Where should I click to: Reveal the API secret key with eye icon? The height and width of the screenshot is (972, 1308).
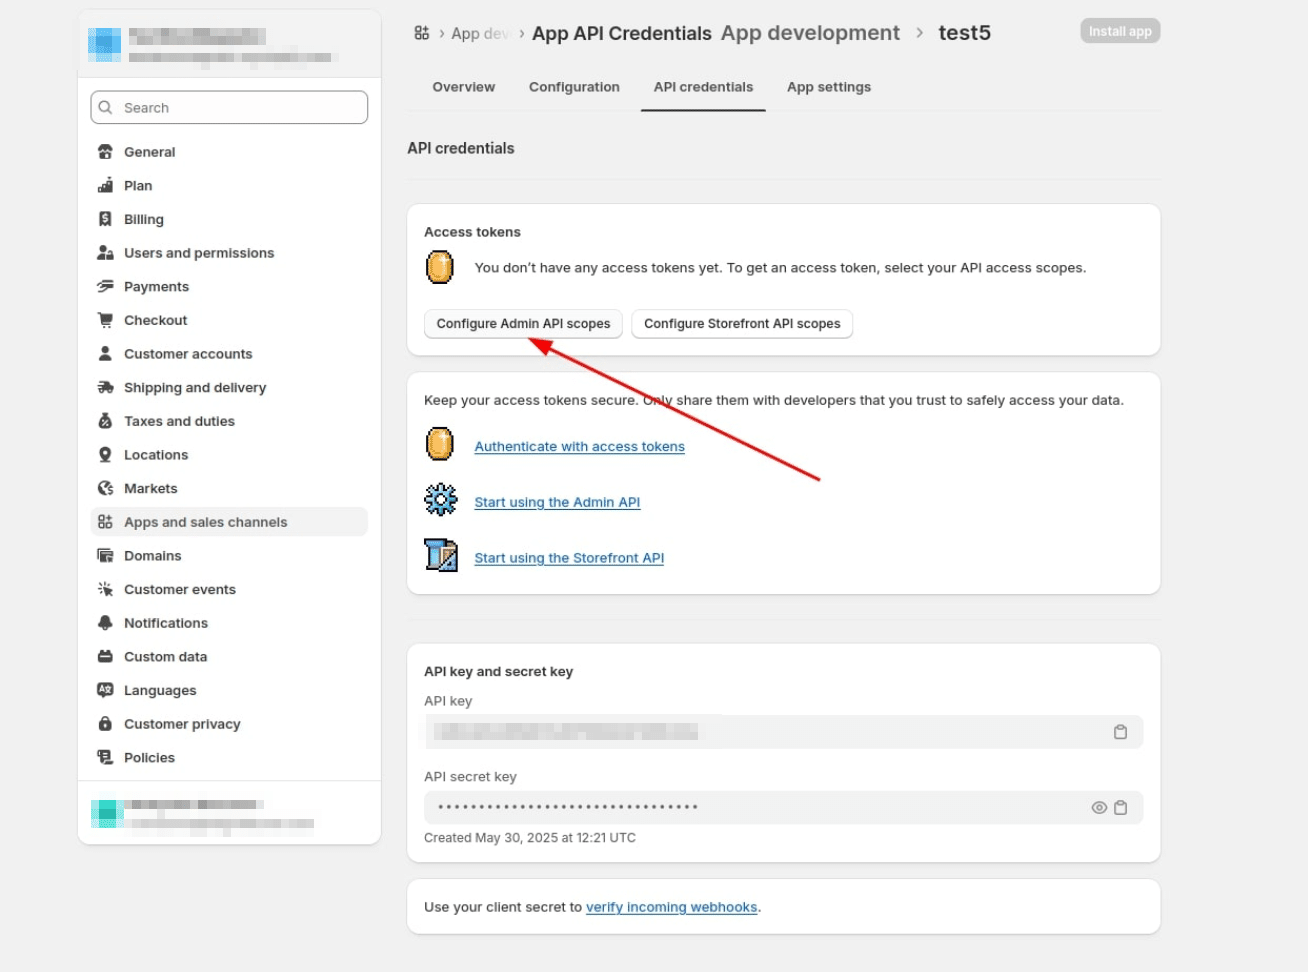(x=1099, y=808)
